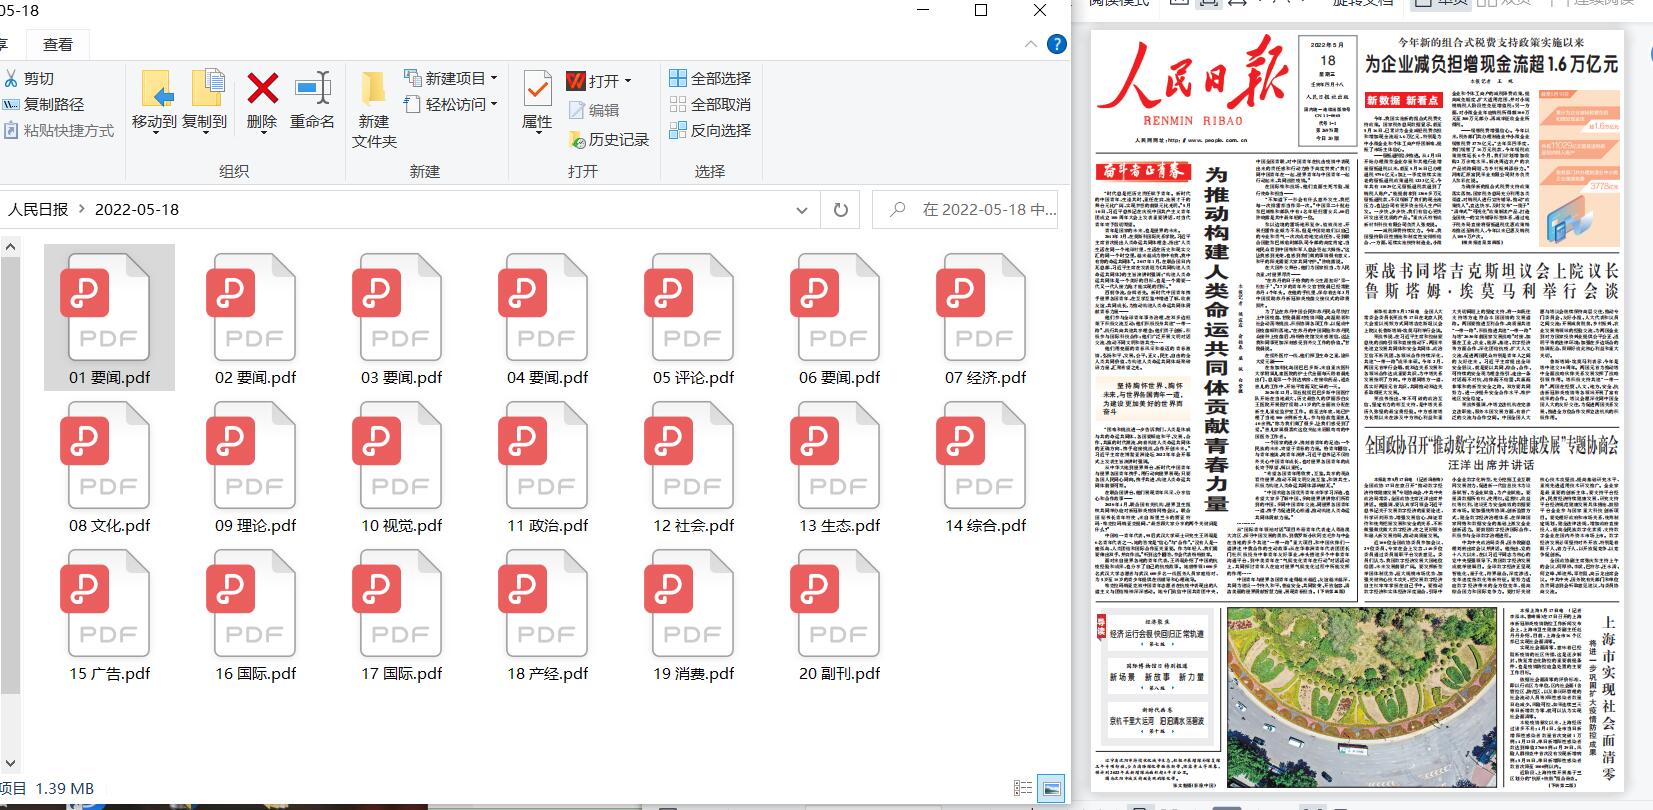This screenshot has height=810, width=1653.
Task: Click 粘贴快捷方式 (Paste shortcut)
Action: click(59, 130)
